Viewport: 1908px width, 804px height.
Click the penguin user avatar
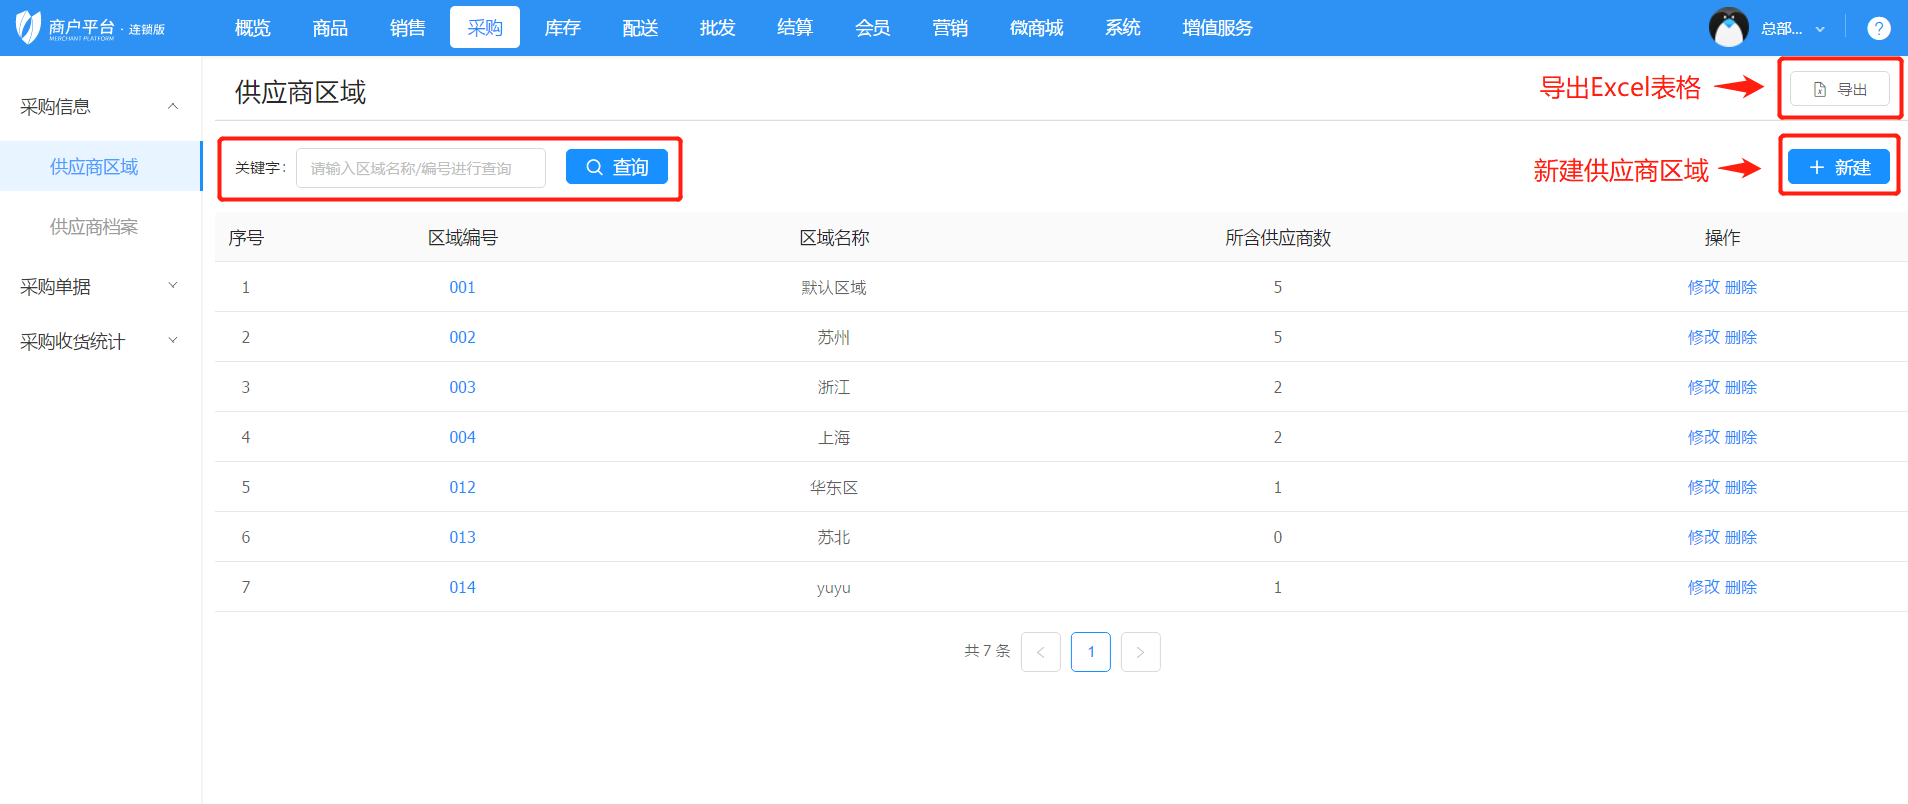[1728, 28]
